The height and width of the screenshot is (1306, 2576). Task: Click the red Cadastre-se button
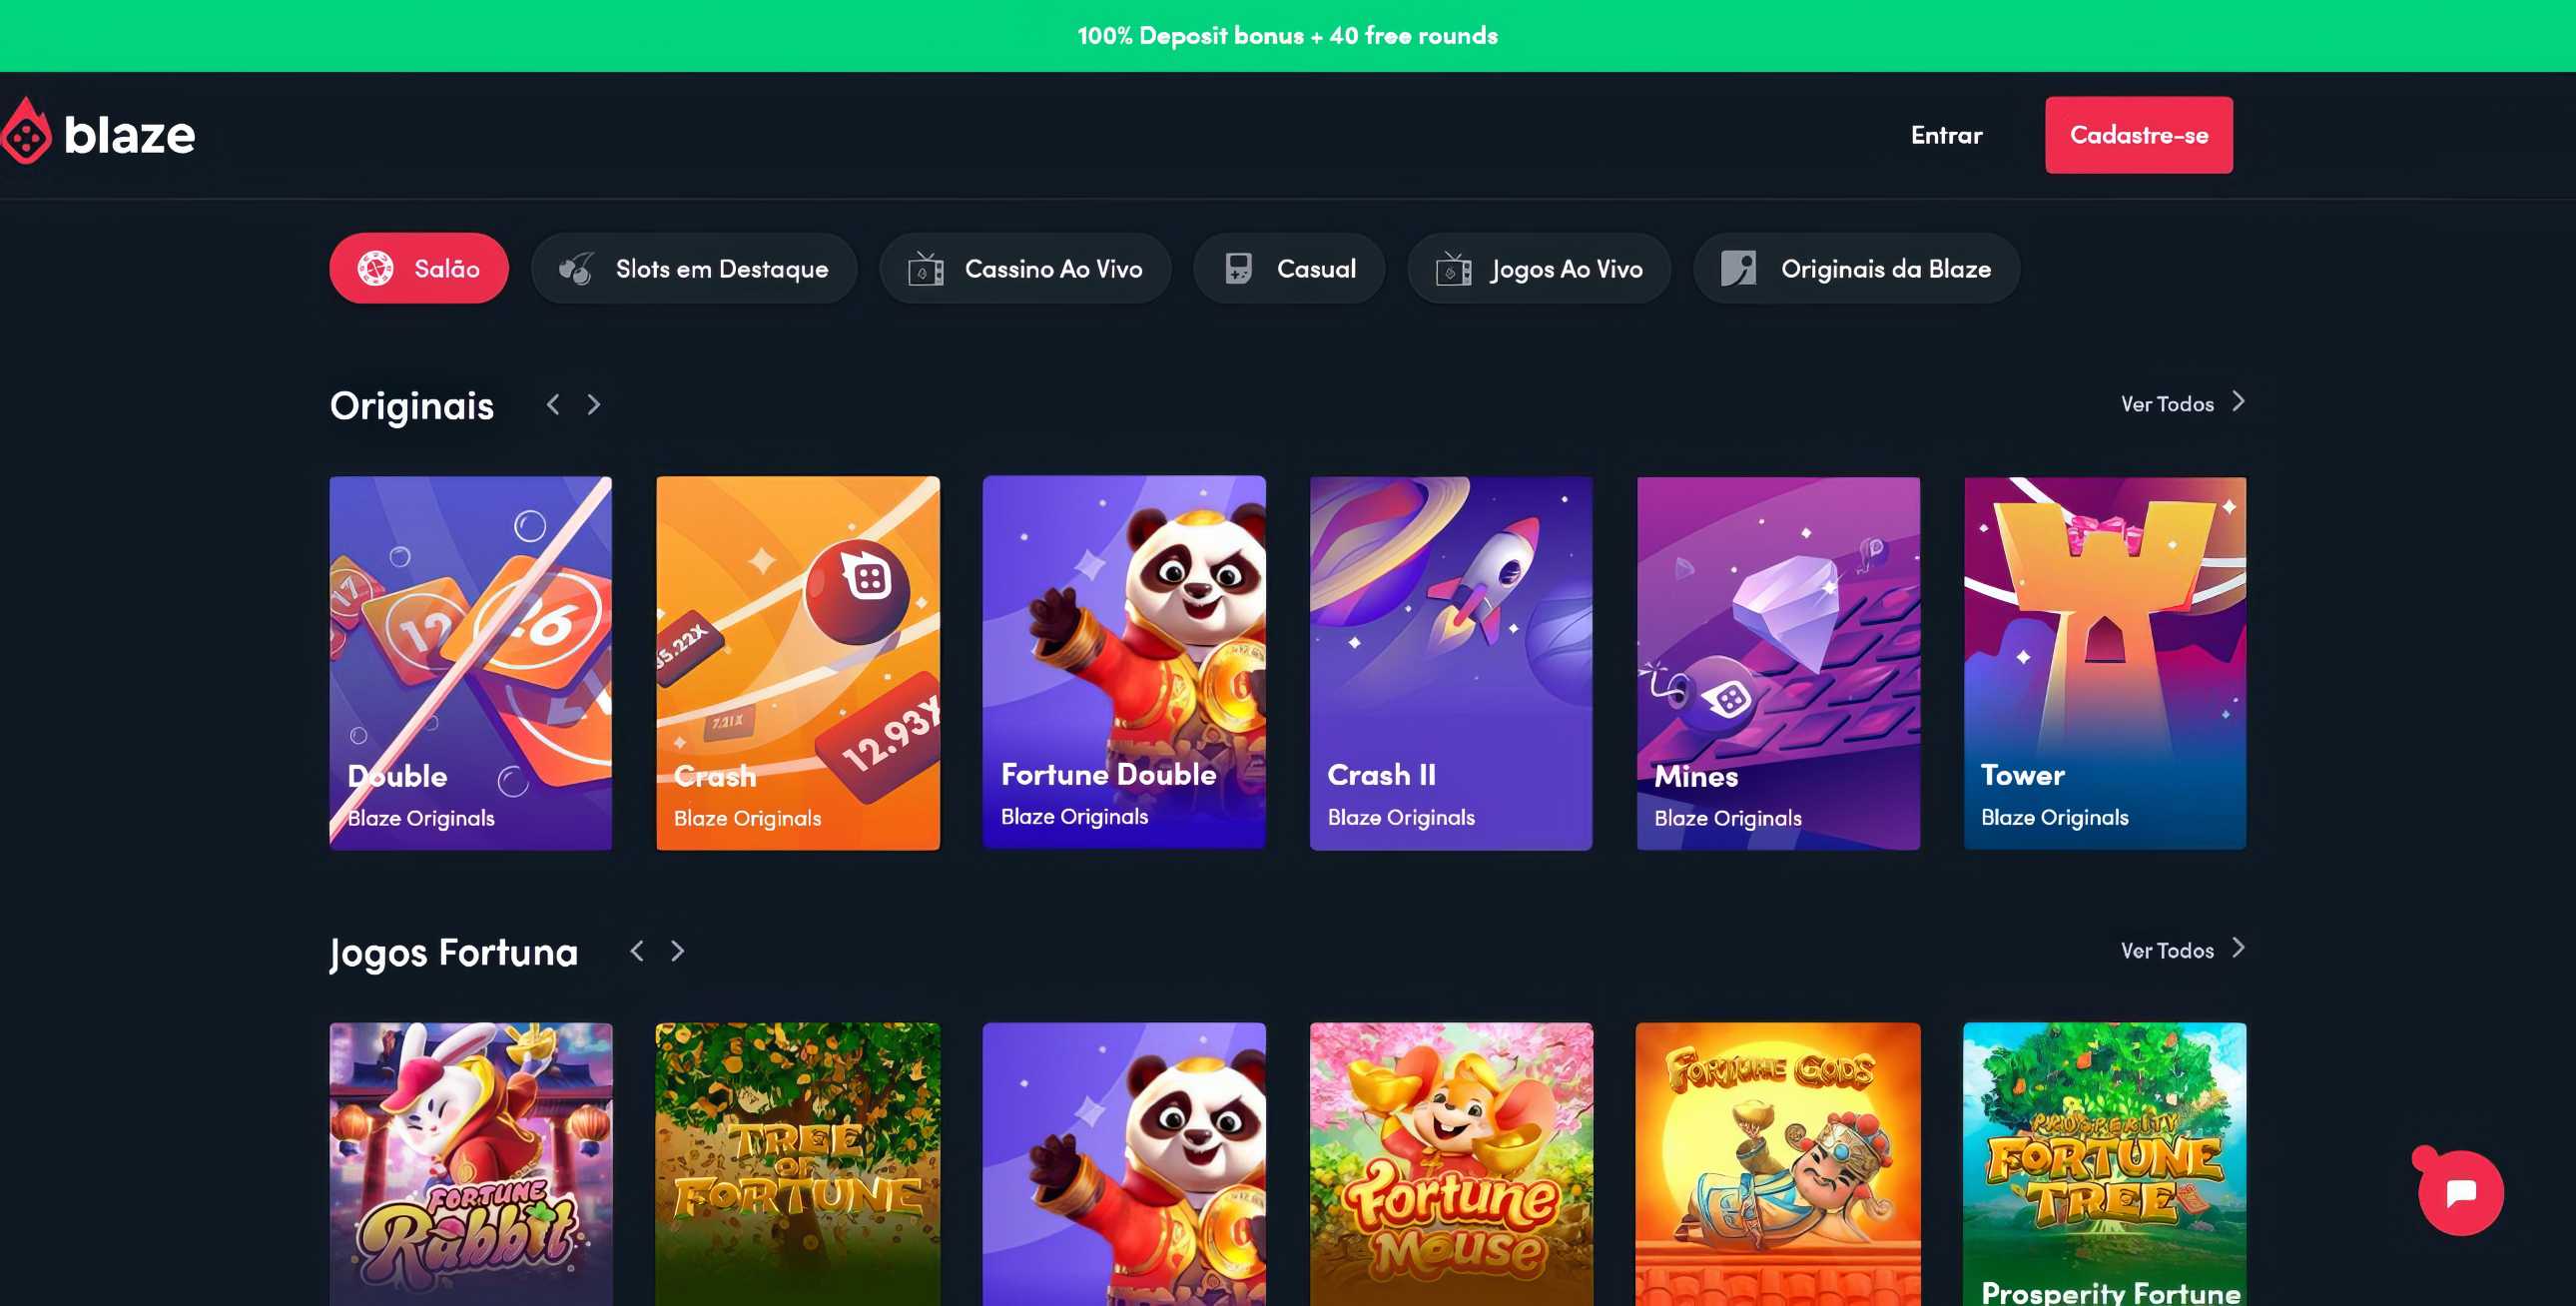click(2138, 135)
